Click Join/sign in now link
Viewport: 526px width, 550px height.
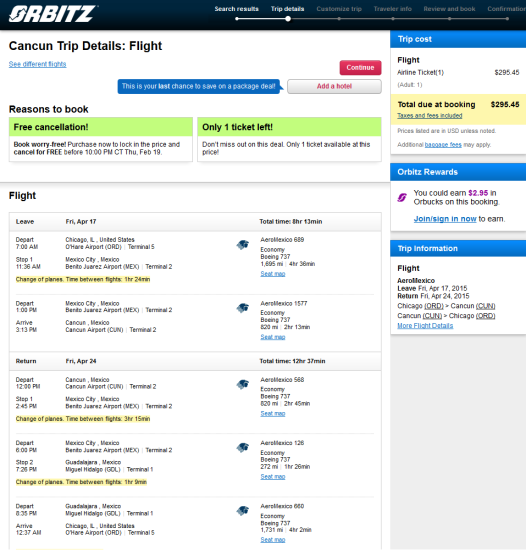point(445,219)
